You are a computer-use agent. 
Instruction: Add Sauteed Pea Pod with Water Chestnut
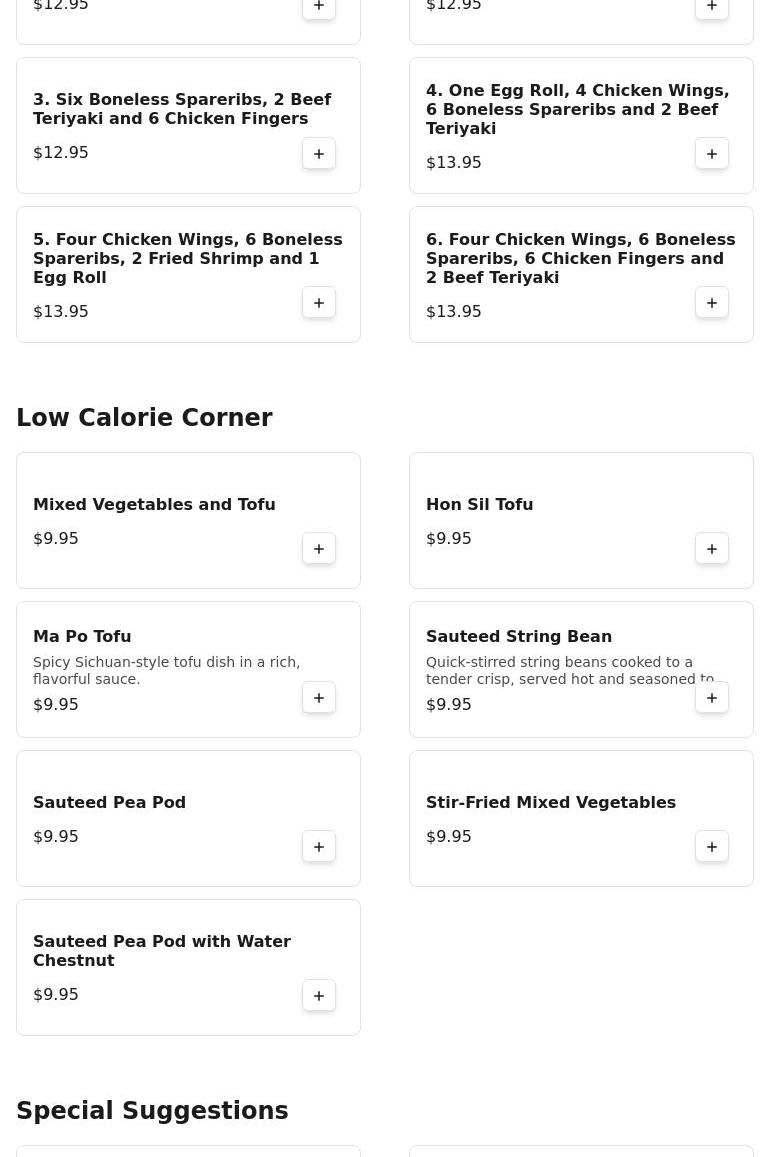click(319, 996)
